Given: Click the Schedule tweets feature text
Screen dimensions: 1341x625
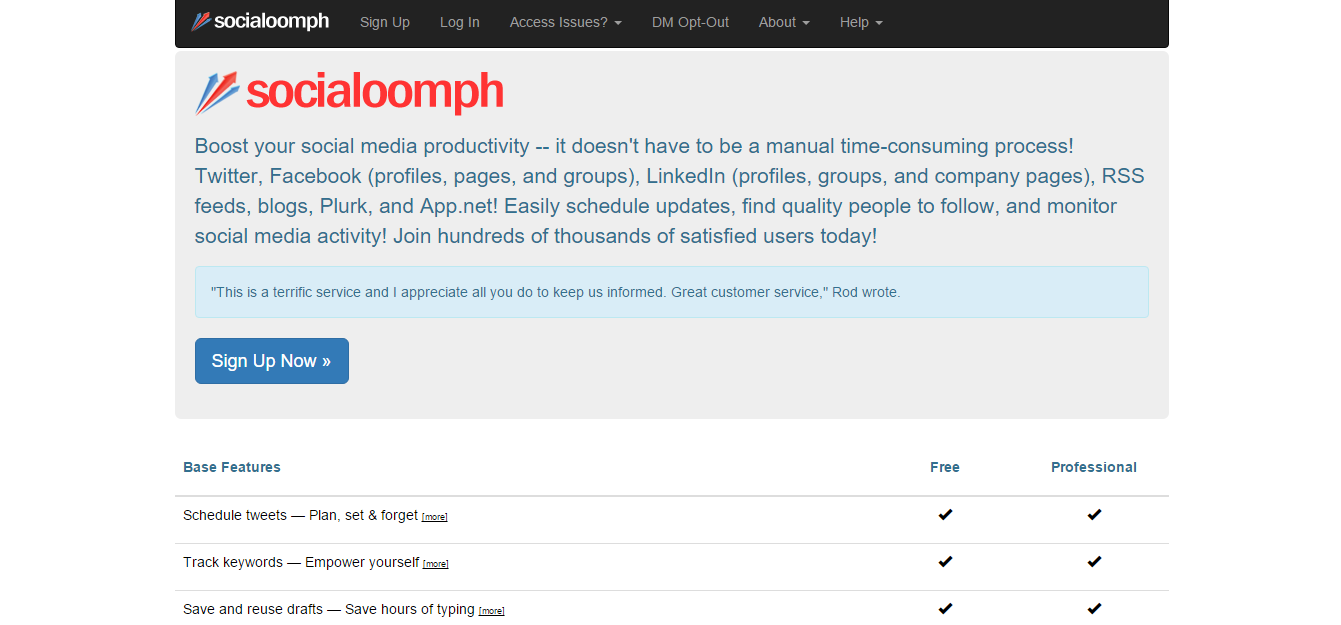Looking at the screenshot, I should [301, 515].
